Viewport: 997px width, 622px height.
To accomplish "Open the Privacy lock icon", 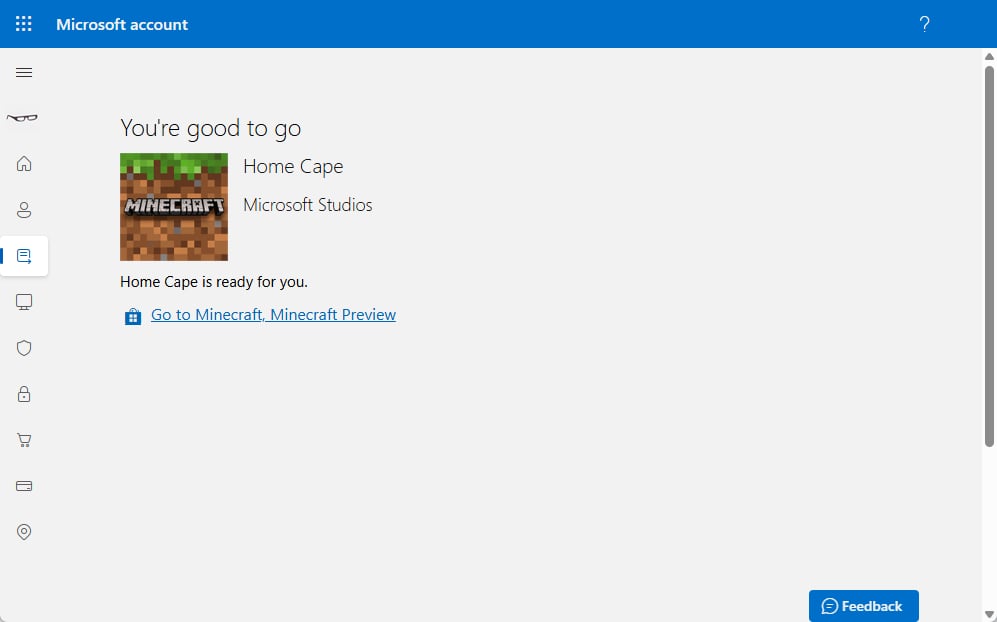I will coord(24,394).
